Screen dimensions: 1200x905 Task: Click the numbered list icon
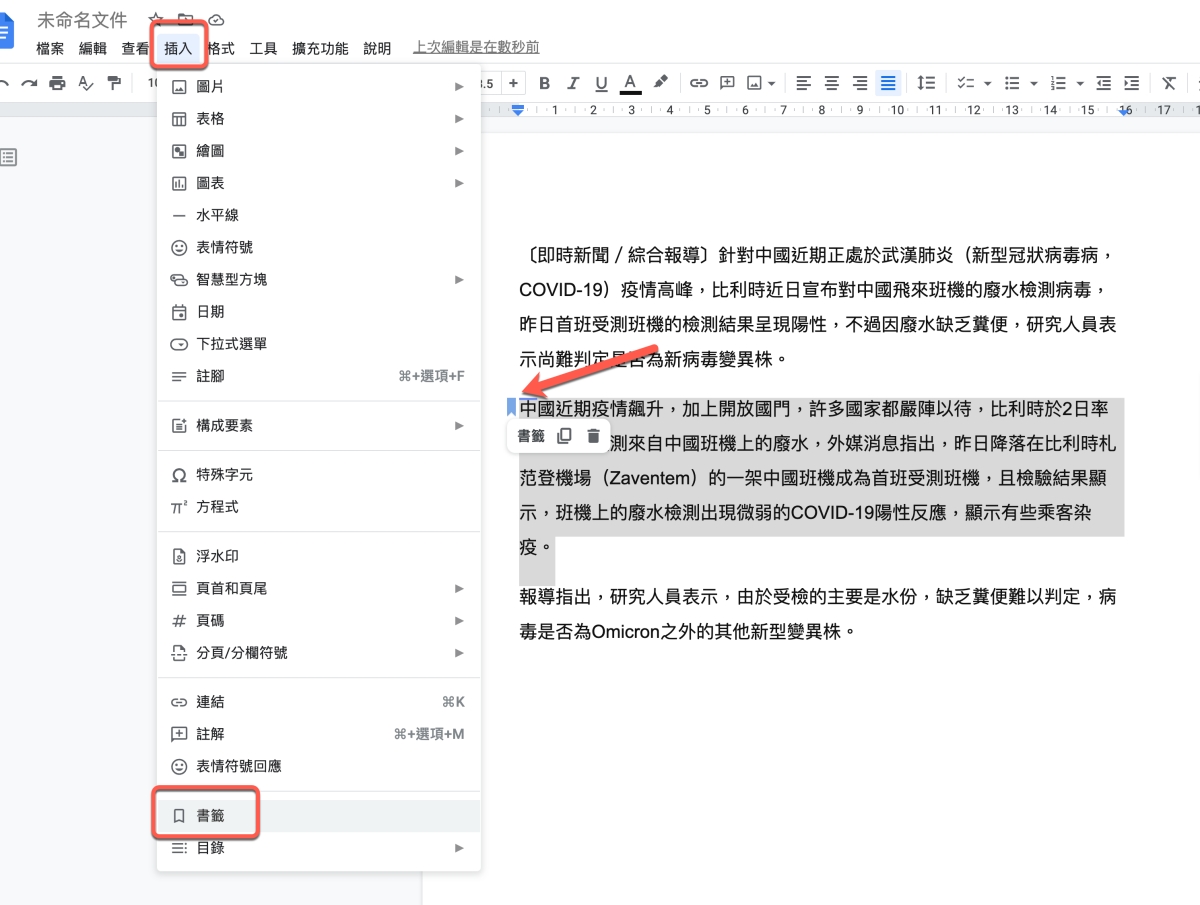(1059, 83)
